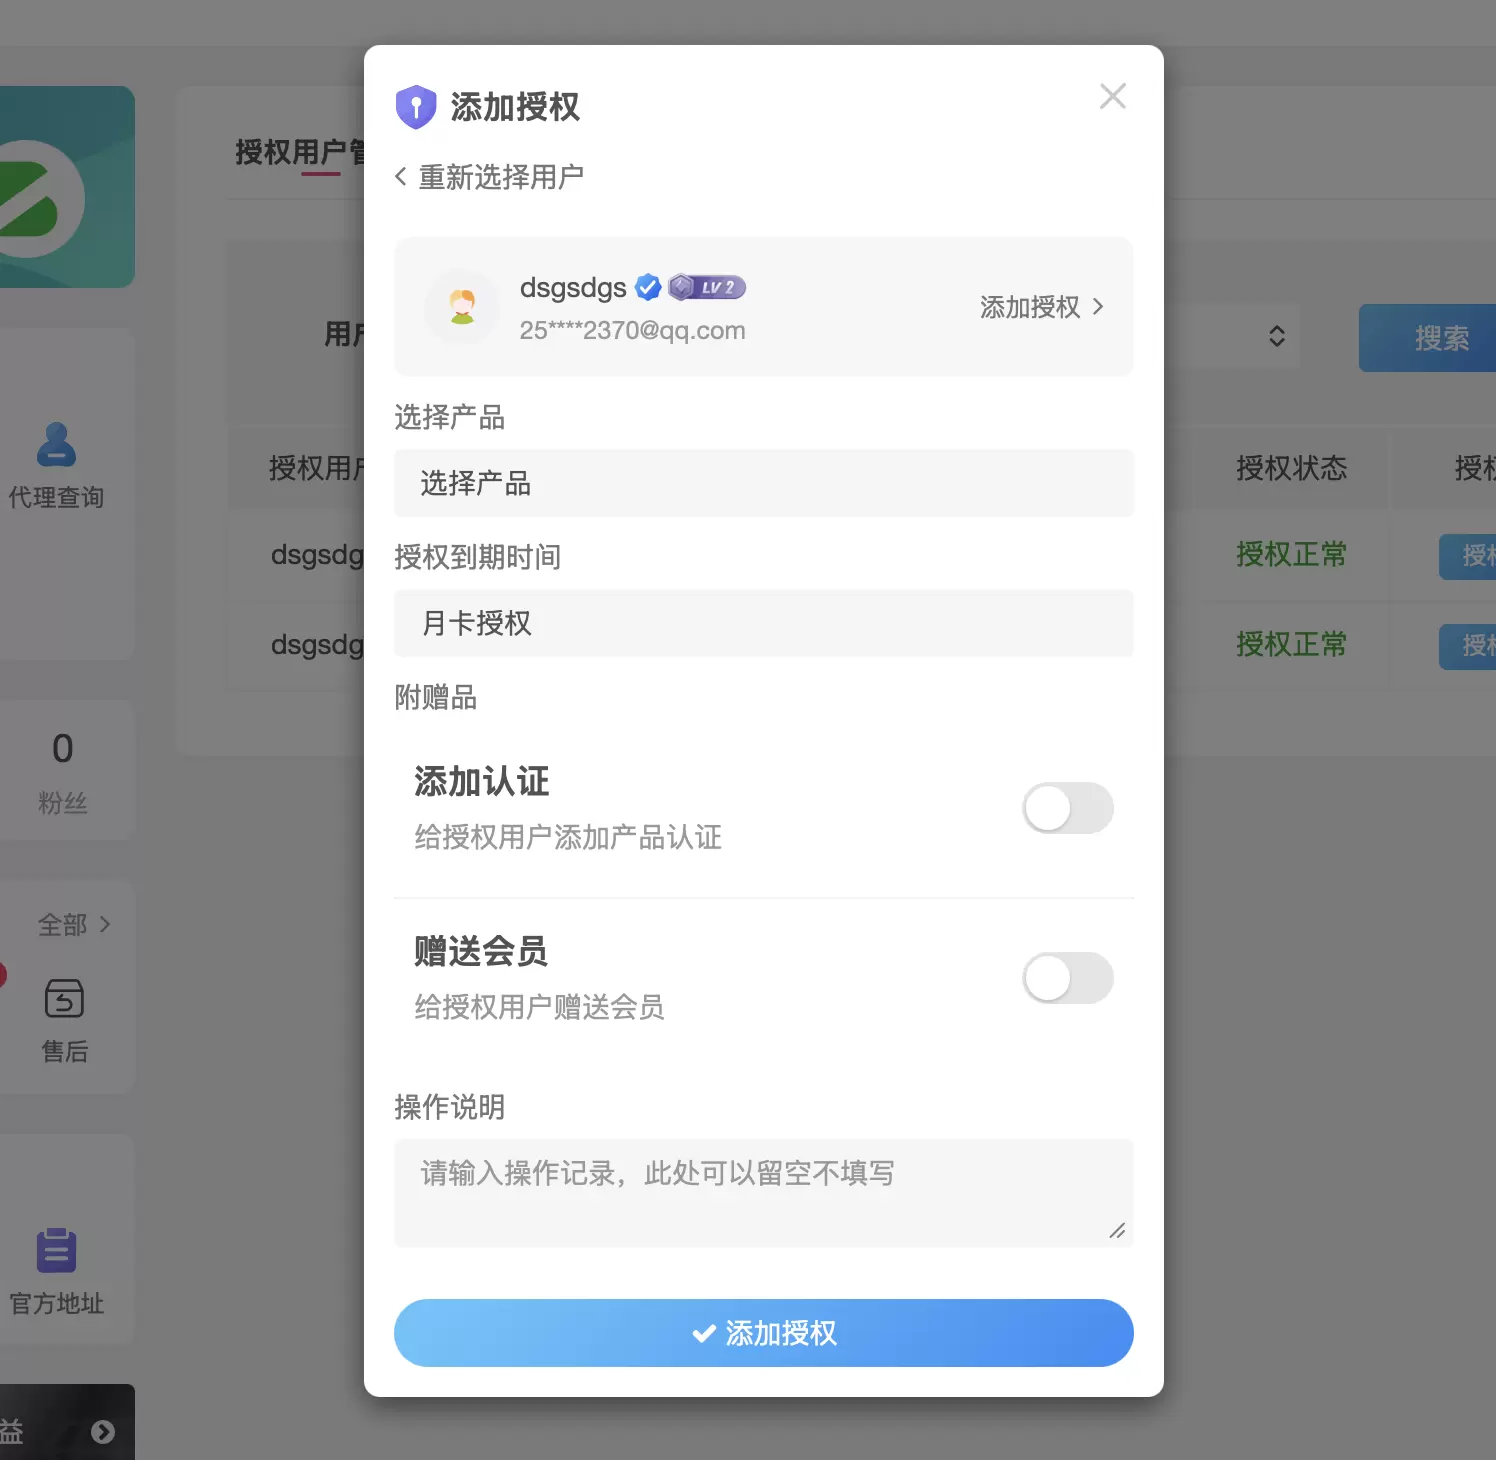Close the 添加授权 dialog with the X
This screenshot has height=1460, width=1496.
click(x=1113, y=96)
